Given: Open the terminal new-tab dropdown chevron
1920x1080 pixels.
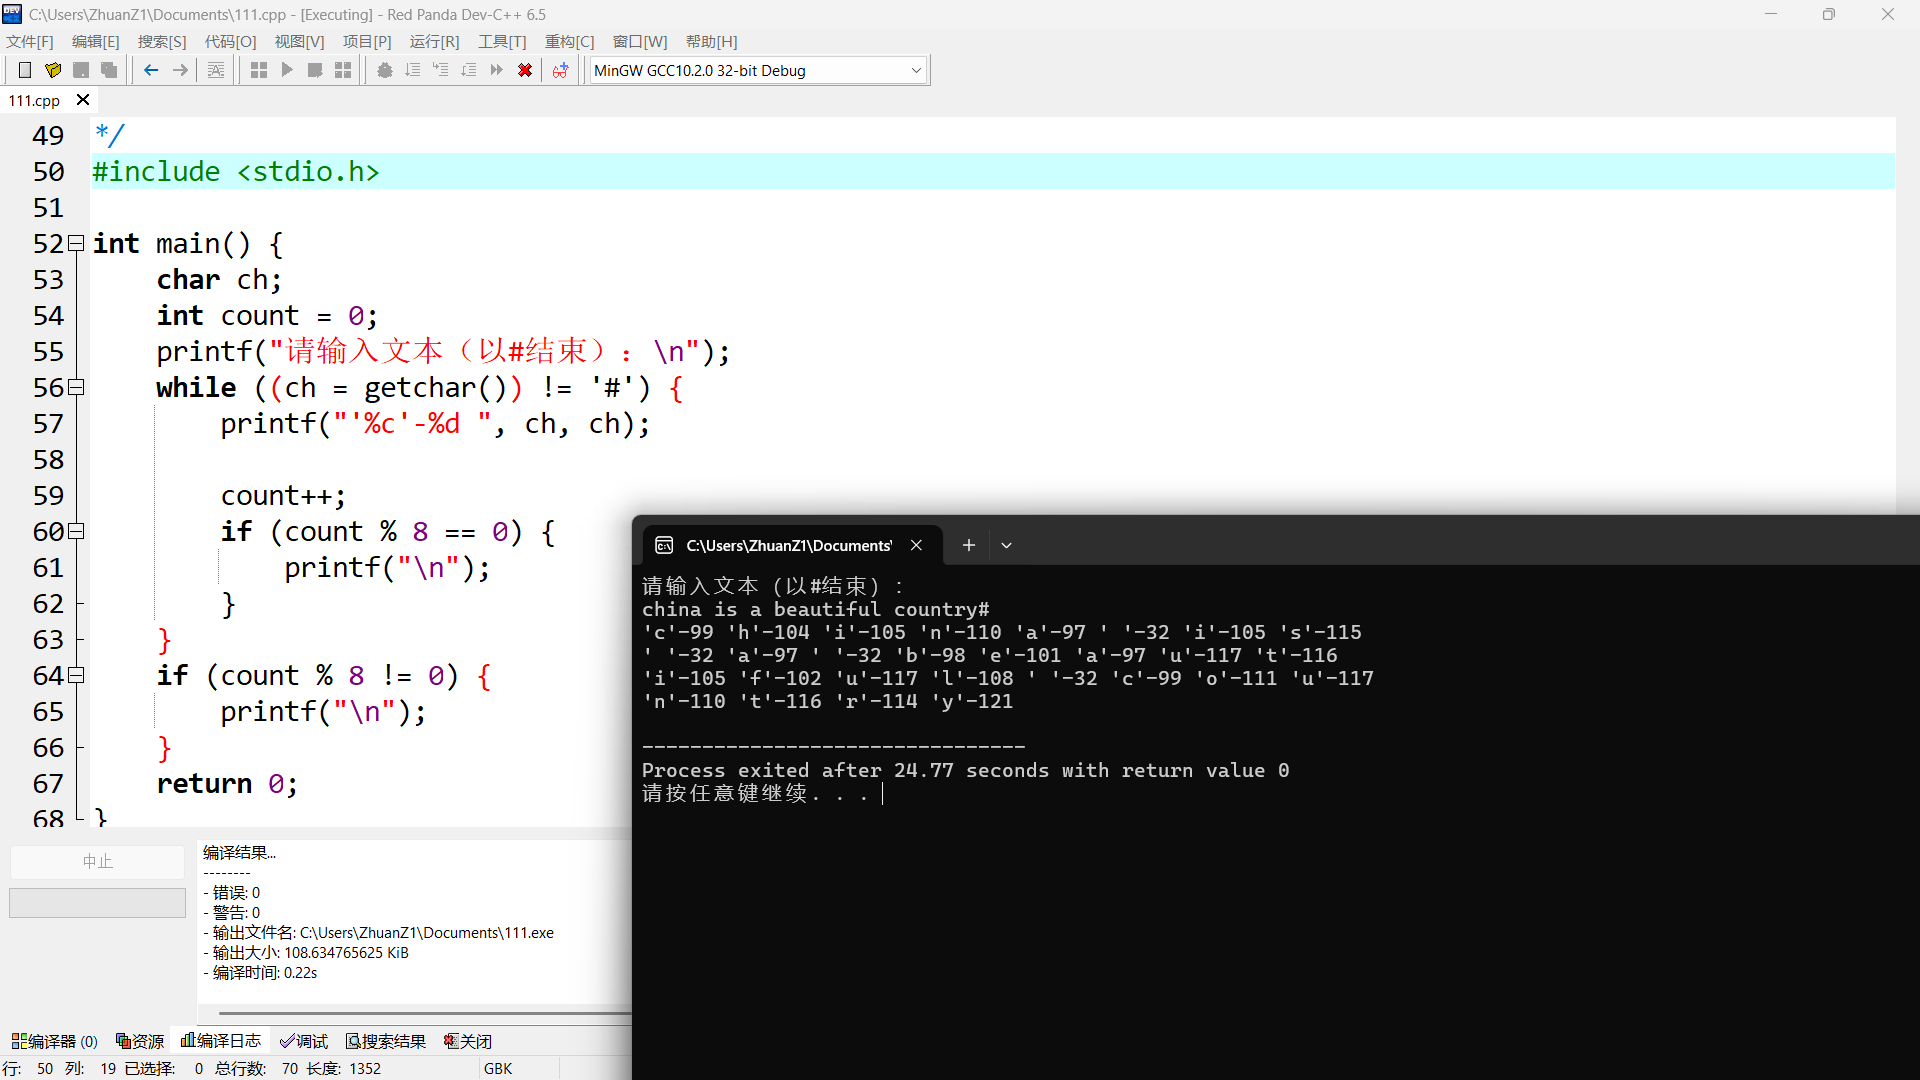Looking at the screenshot, I should click(1007, 545).
